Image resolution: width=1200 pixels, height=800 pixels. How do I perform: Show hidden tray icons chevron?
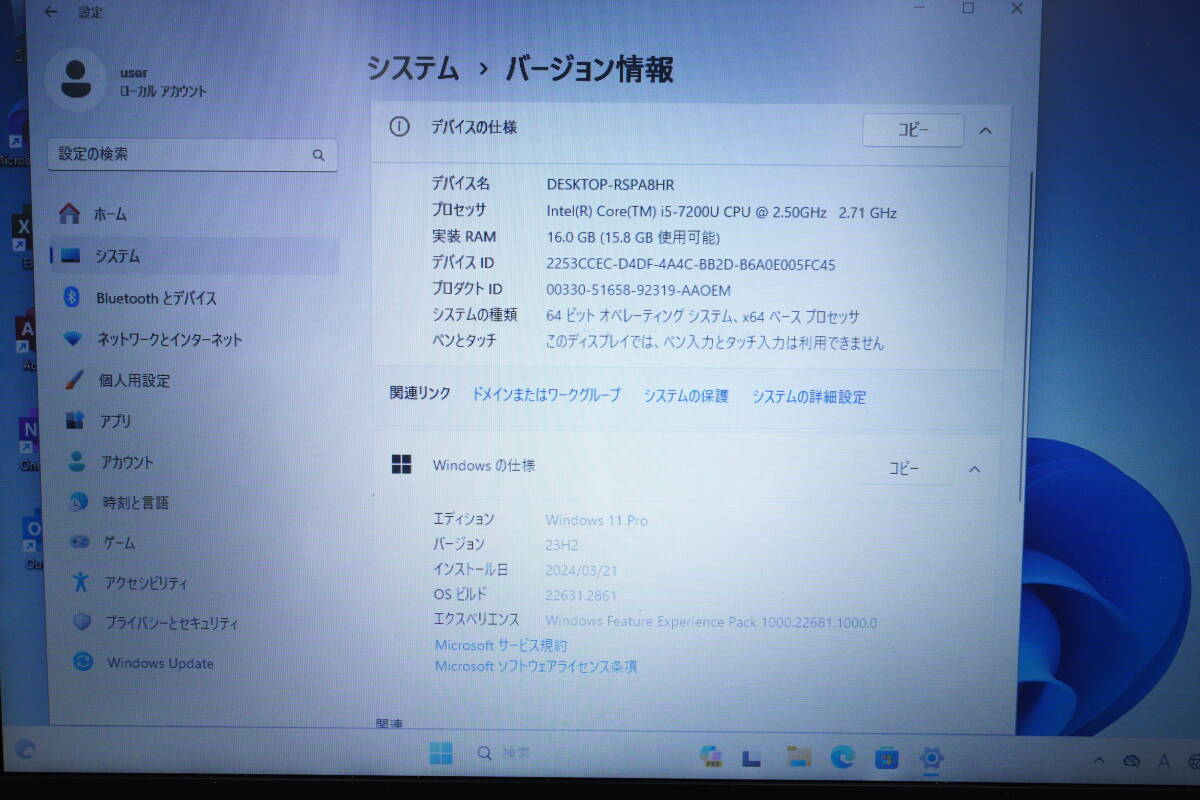pyautogui.click(x=1099, y=760)
